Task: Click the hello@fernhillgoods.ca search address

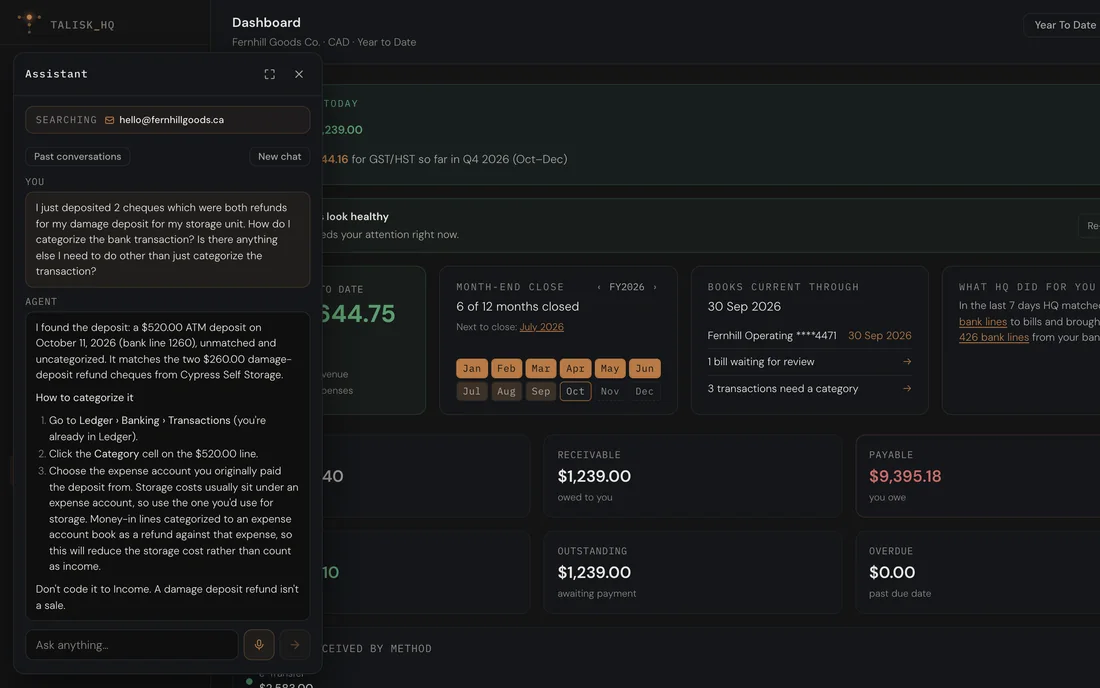Action: point(171,120)
